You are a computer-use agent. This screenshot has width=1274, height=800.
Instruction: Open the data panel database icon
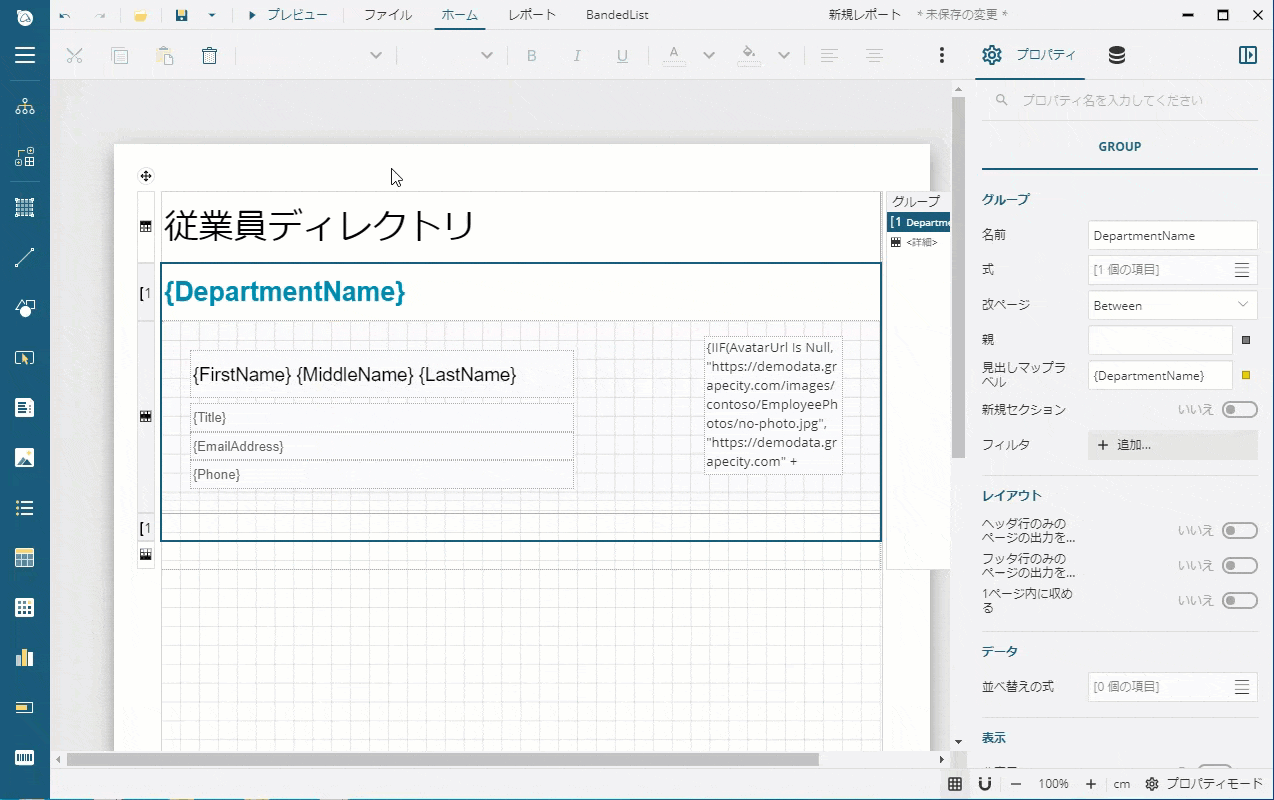(1117, 56)
